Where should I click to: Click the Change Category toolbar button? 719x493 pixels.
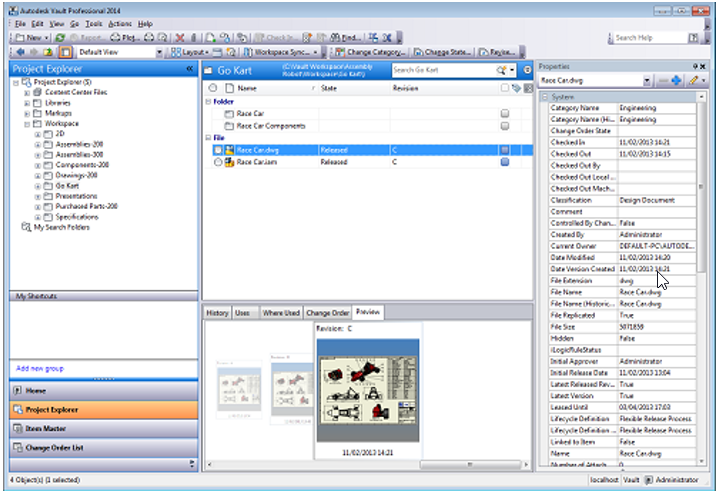[x=371, y=52]
